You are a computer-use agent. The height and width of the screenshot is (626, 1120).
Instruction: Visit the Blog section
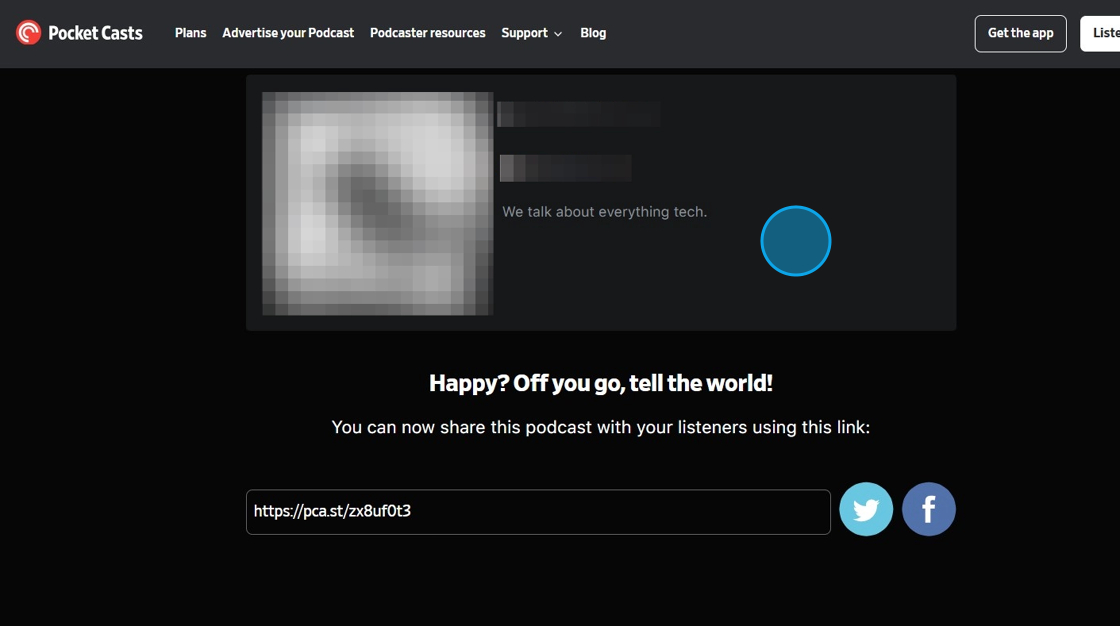point(593,33)
